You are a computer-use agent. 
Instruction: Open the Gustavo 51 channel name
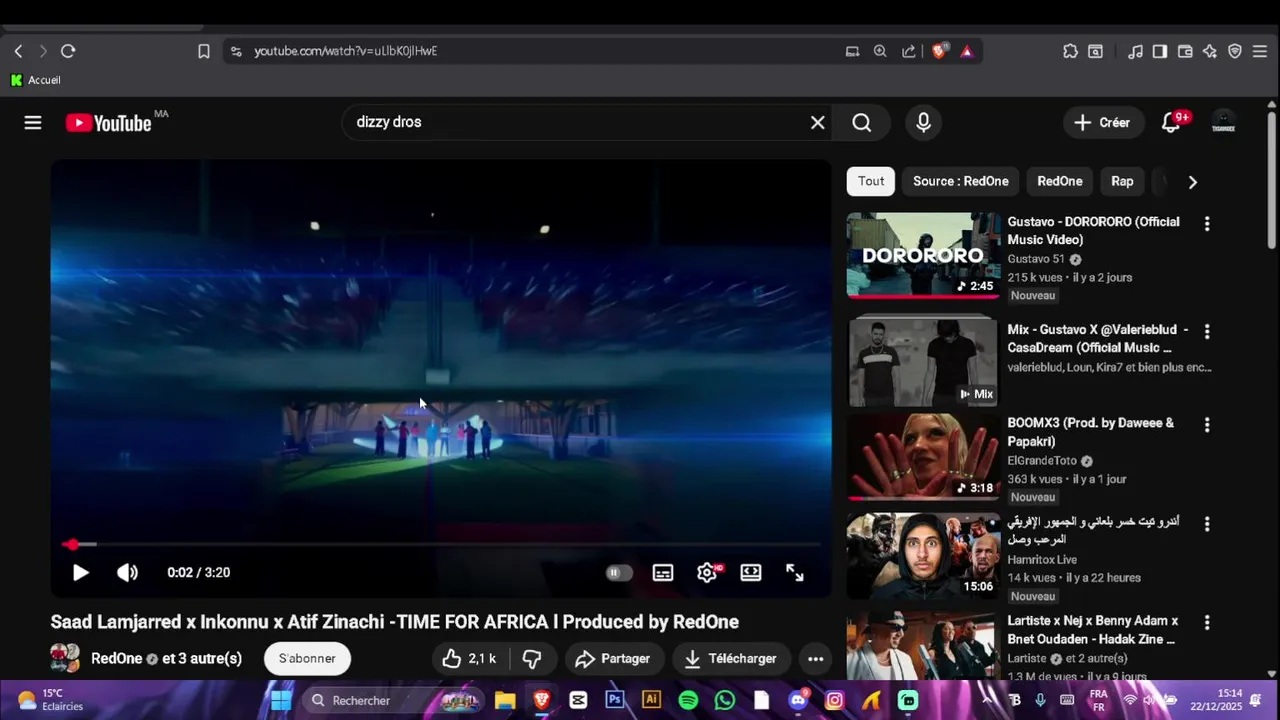pyautogui.click(x=1036, y=259)
